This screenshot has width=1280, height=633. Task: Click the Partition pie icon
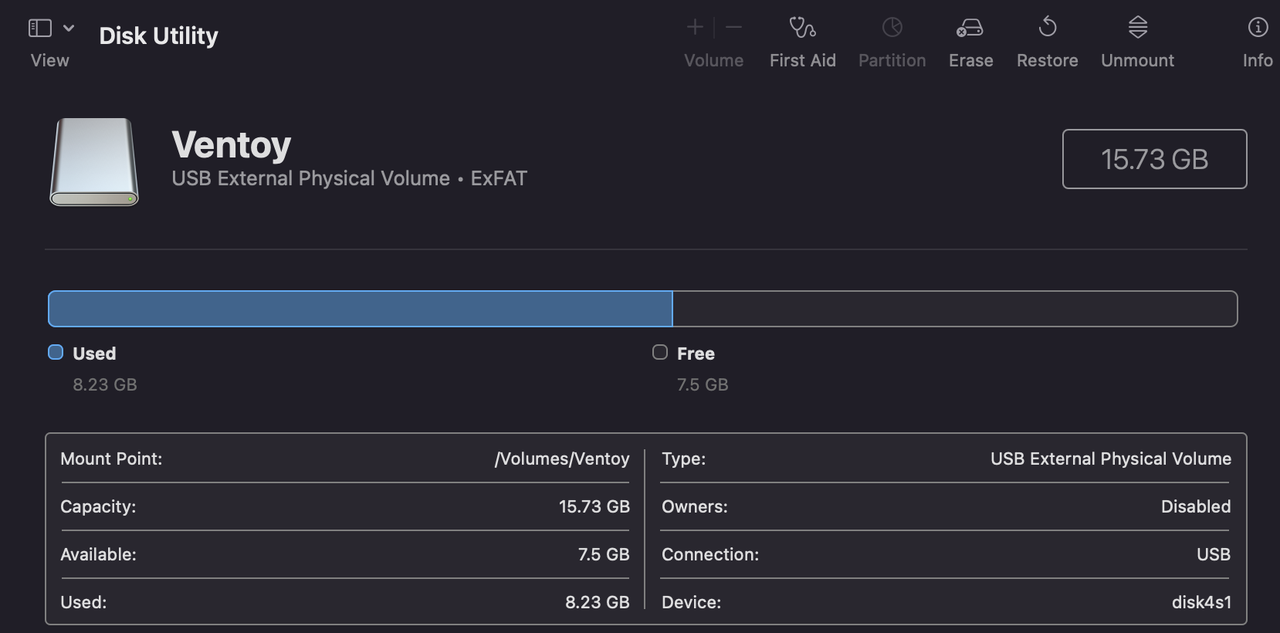pyautogui.click(x=892, y=28)
